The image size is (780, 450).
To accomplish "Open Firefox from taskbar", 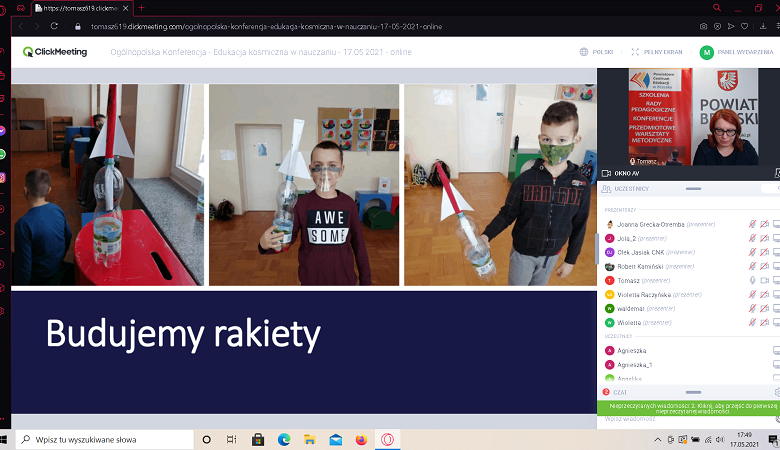I will coord(361,440).
